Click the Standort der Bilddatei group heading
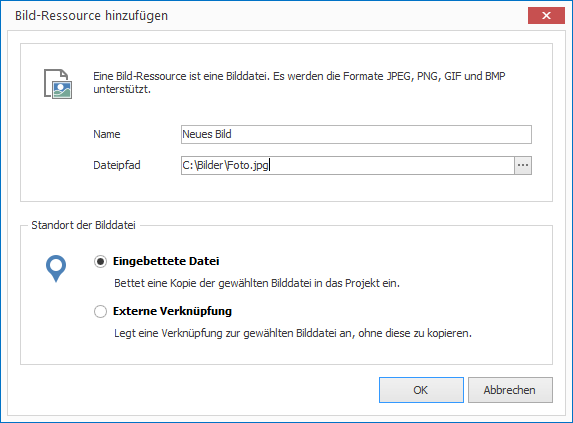573x423 pixels. (x=83, y=225)
